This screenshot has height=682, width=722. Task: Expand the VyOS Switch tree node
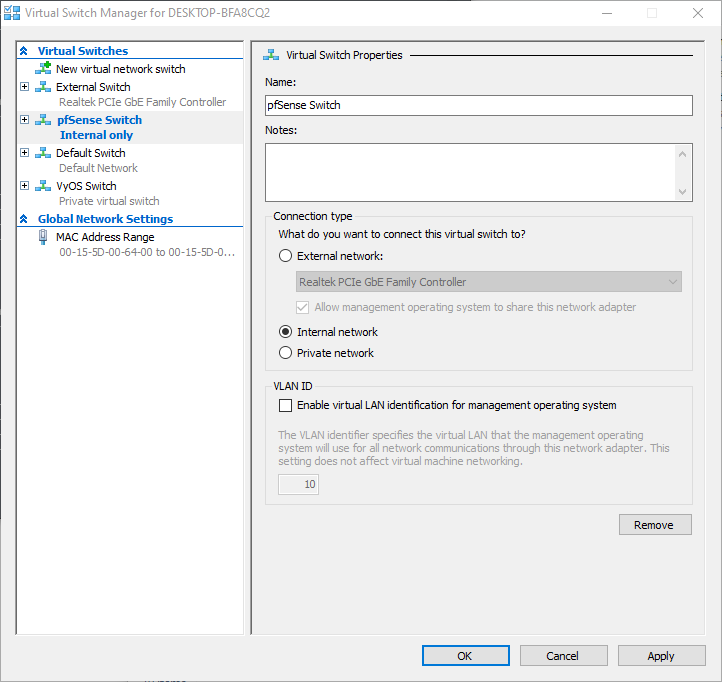pos(25,186)
